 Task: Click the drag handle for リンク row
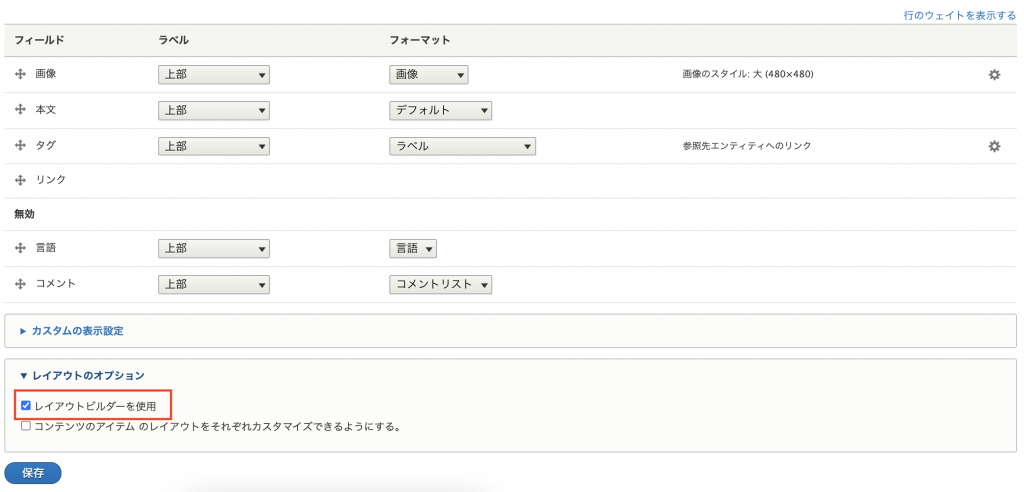20,180
